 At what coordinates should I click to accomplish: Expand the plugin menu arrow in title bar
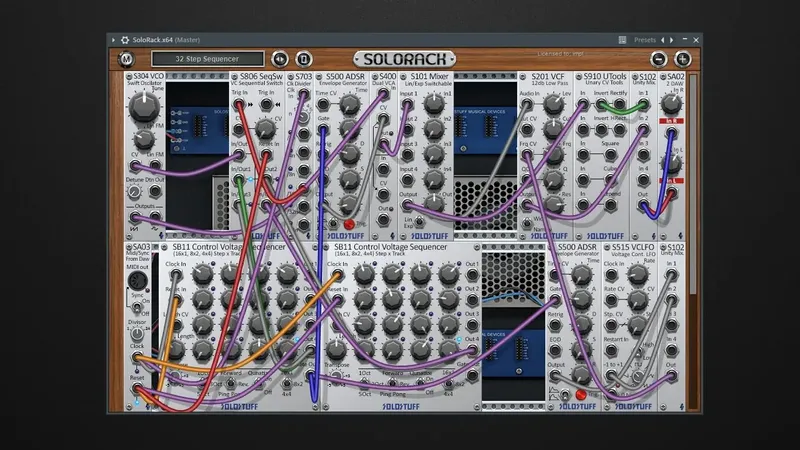pyautogui.click(x=113, y=40)
